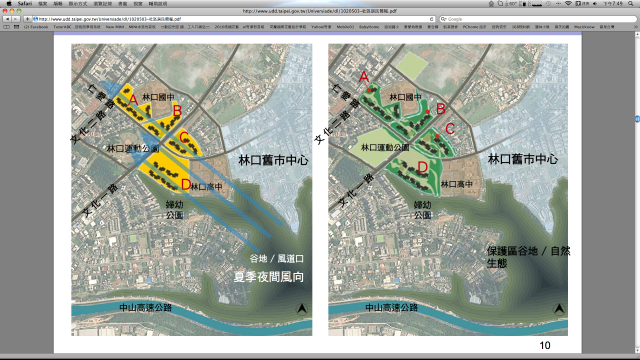Open the 視窗 menu
Screen dimensions: 640x360
[x=138, y=3]
